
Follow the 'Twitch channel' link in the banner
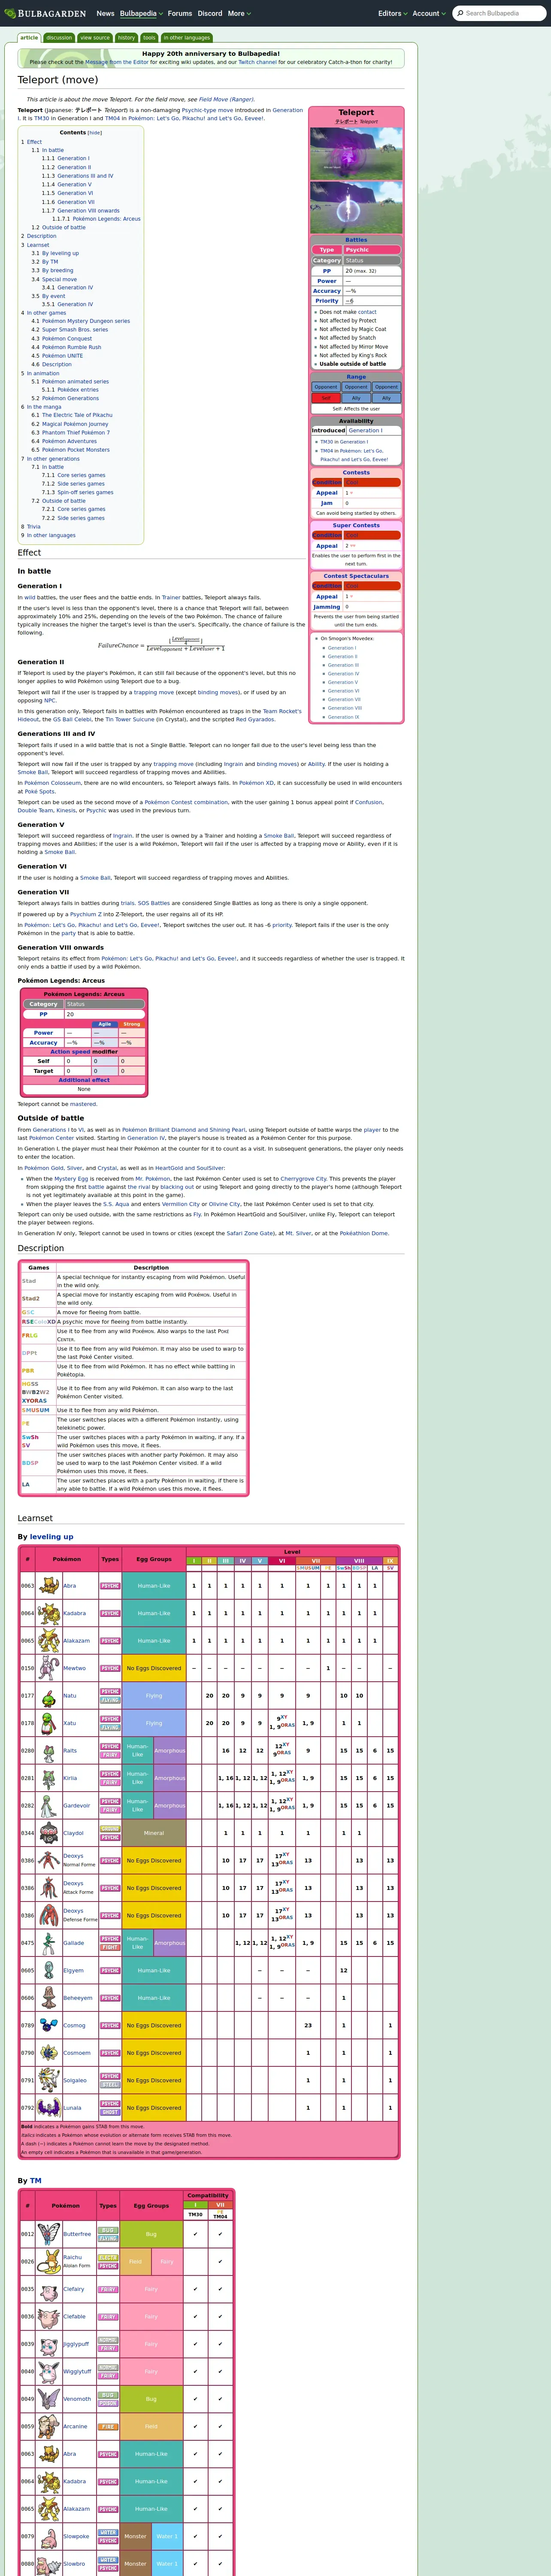tap(258, 62)
